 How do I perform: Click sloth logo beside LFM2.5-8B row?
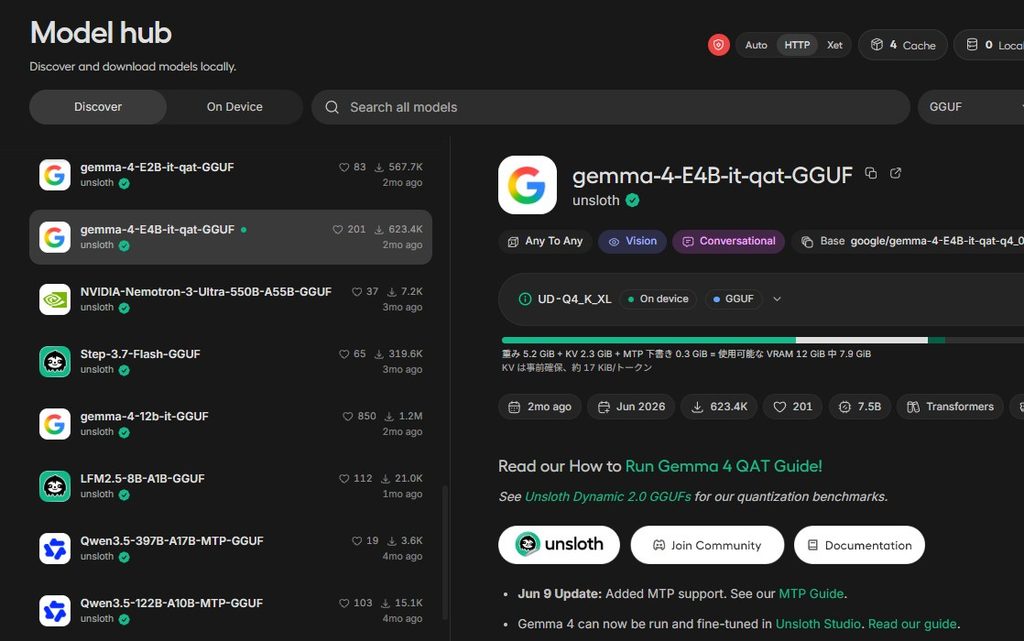point(55,486)
